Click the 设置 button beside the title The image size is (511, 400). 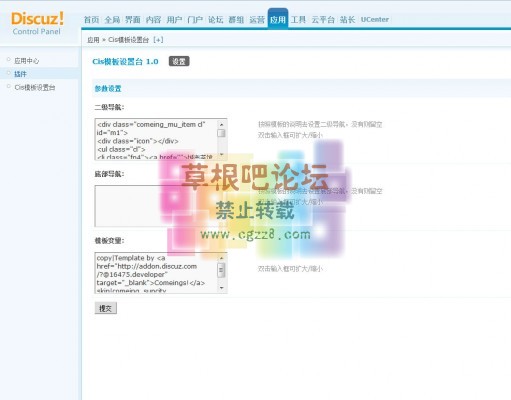179,61
